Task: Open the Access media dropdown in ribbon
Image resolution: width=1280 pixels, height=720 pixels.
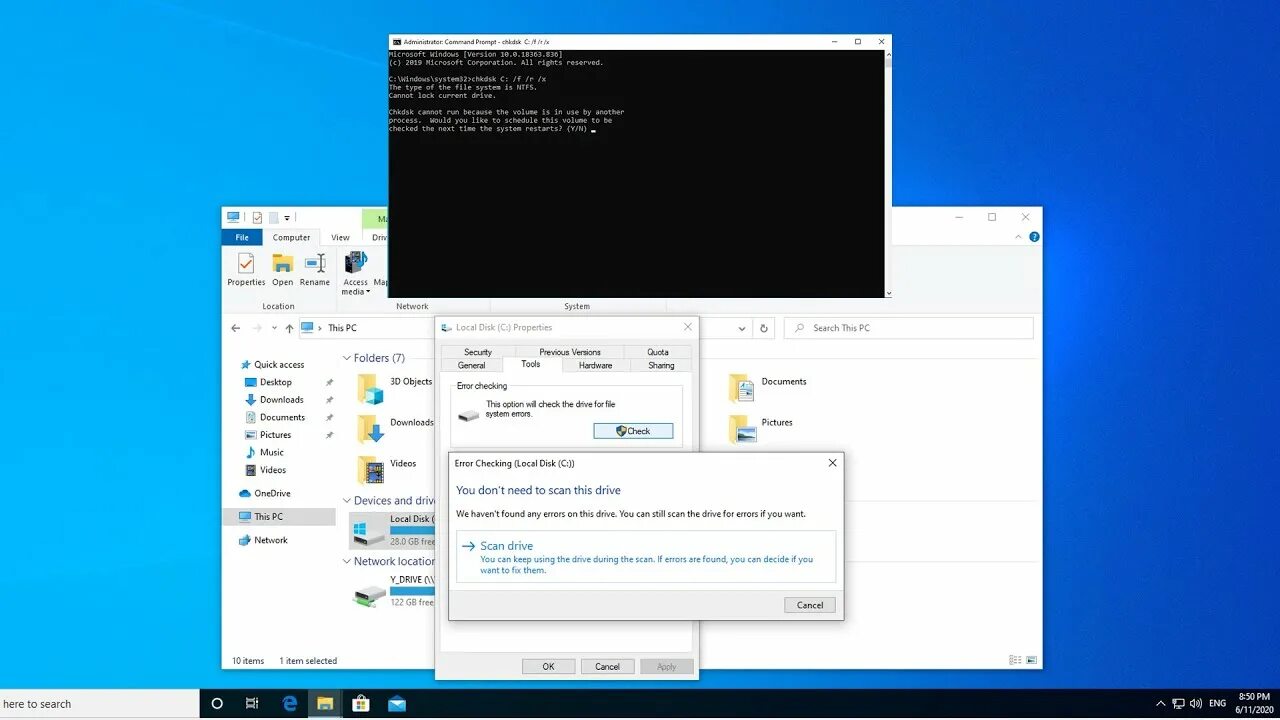Action: (356, 273)
